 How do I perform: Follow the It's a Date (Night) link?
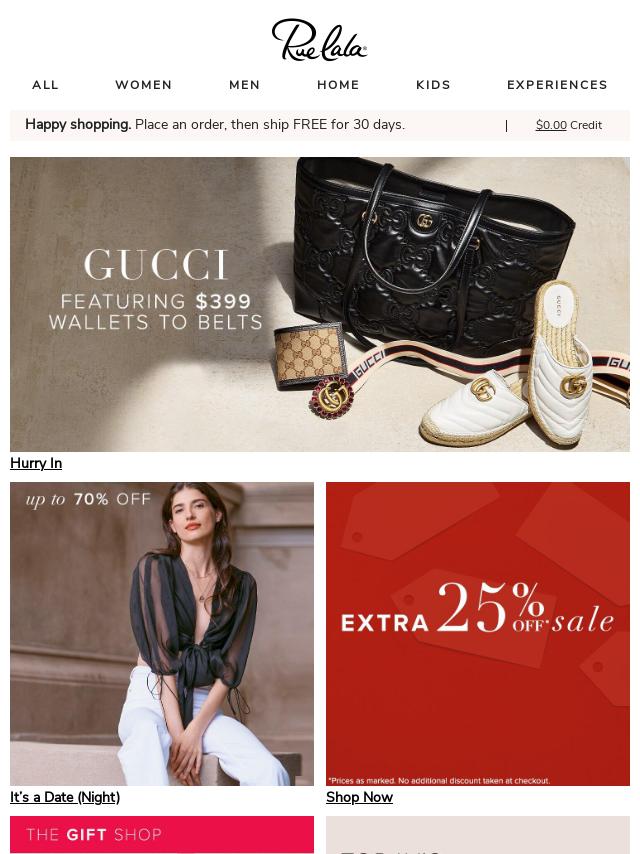(65, 797)
